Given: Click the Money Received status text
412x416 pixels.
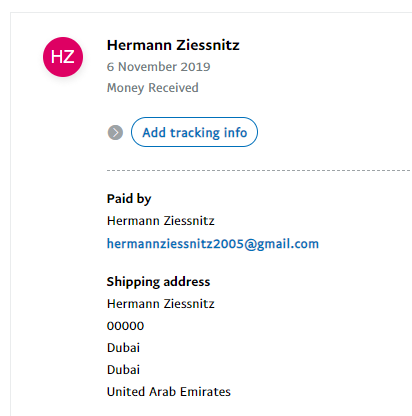Looking at the screenshot, I should coord(153,88).
